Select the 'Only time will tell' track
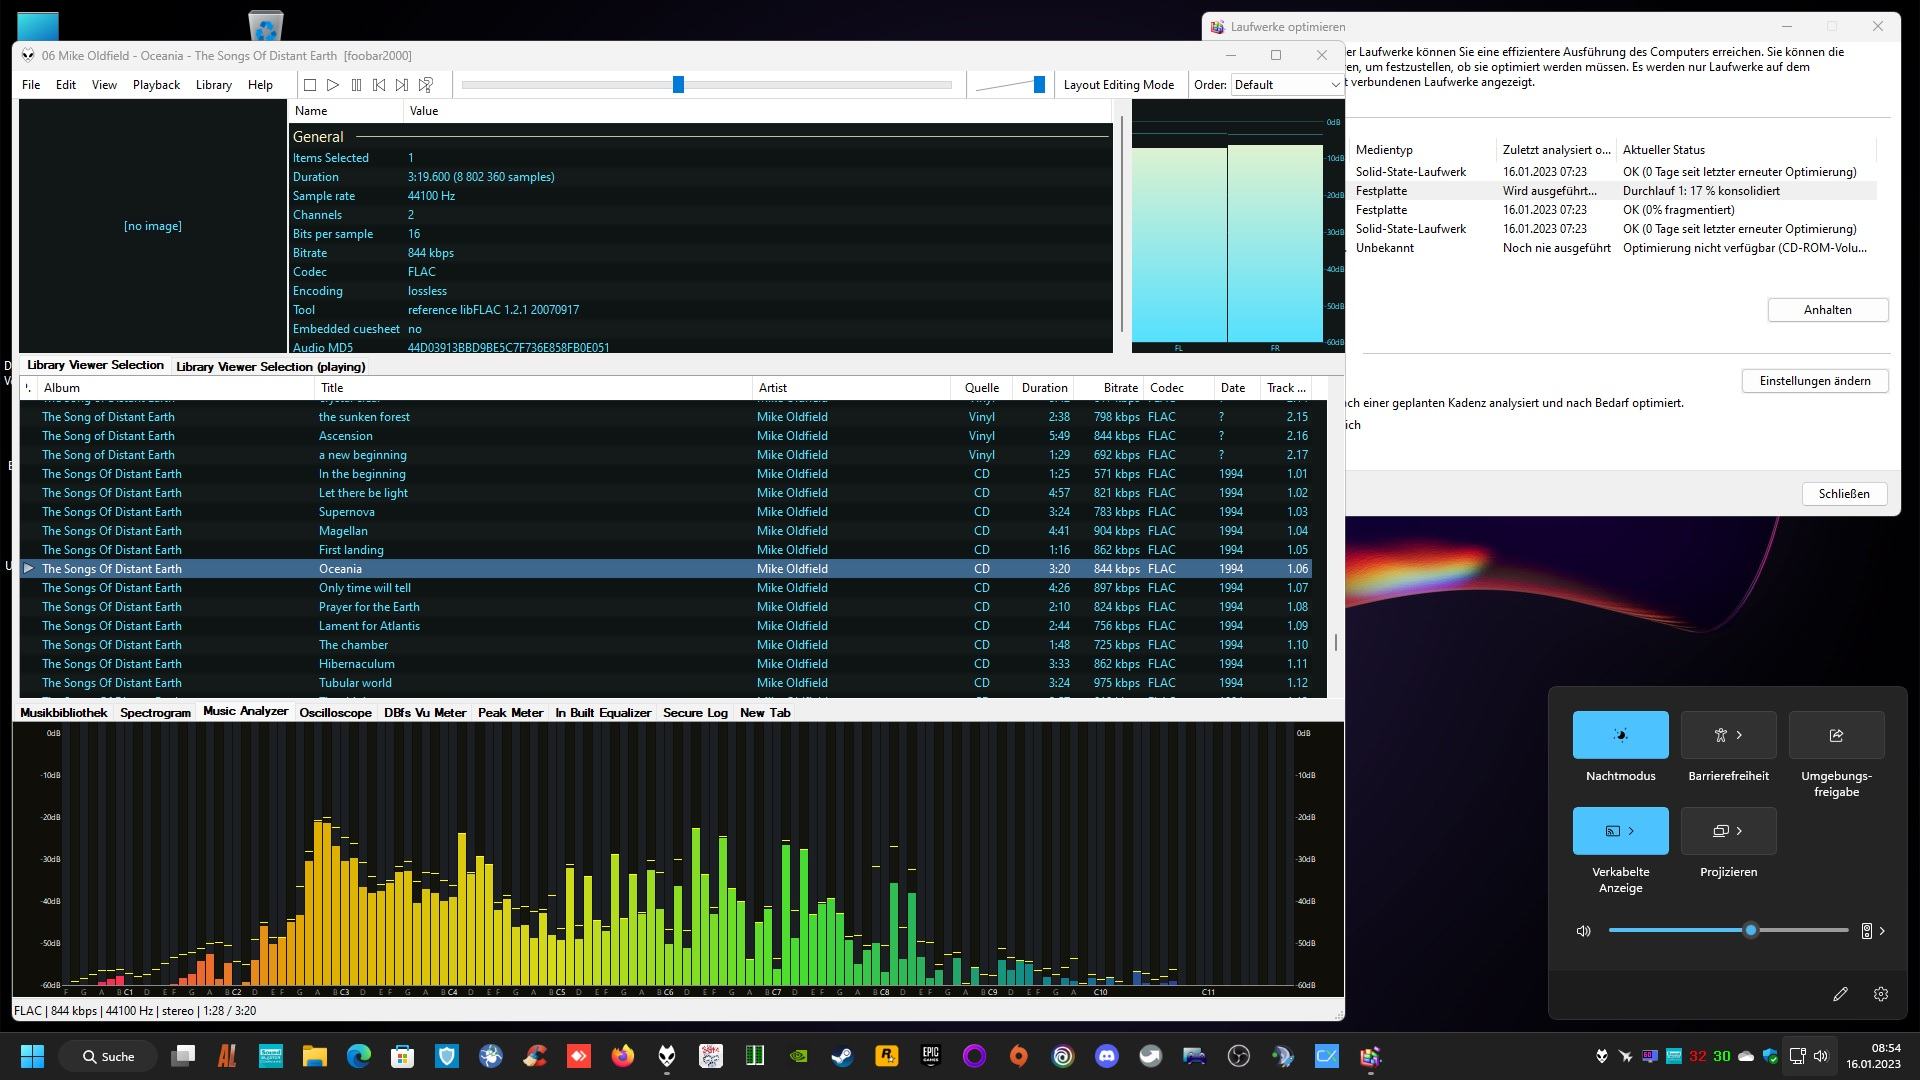This screenshot has width=1920, height=1080. coord(665,588)
